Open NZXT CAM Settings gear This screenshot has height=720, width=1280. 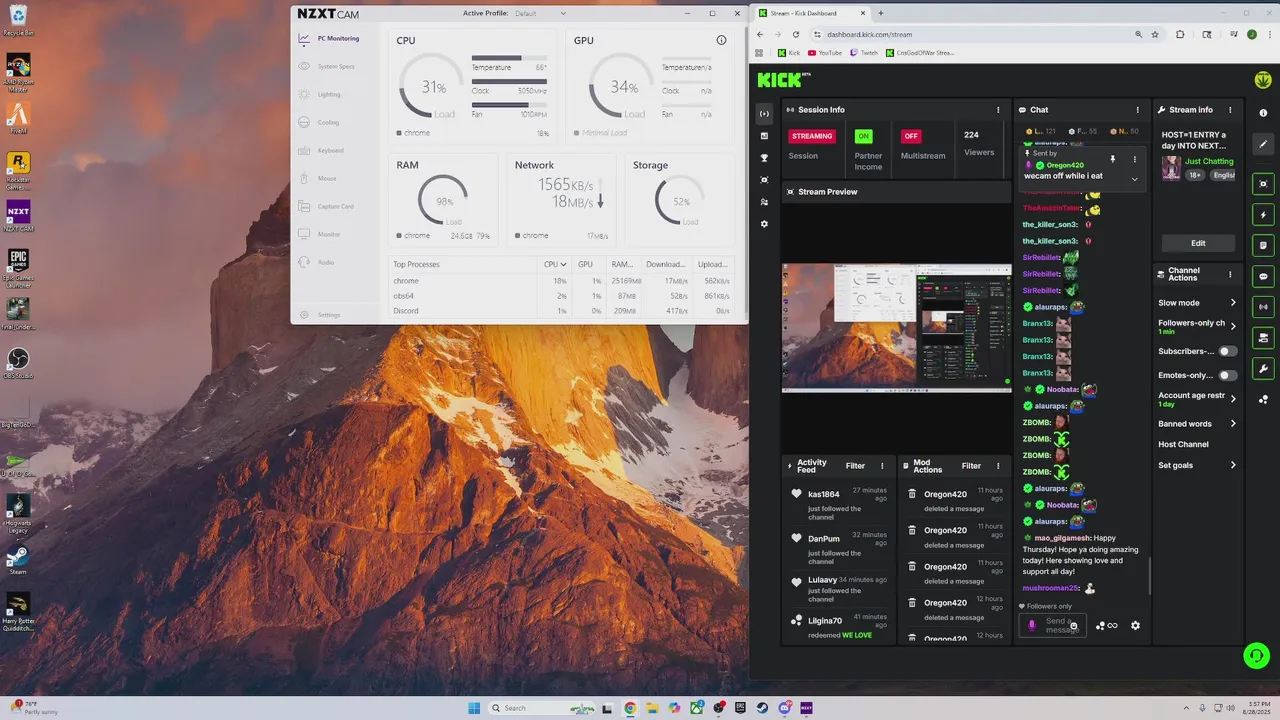coord(305,315)
